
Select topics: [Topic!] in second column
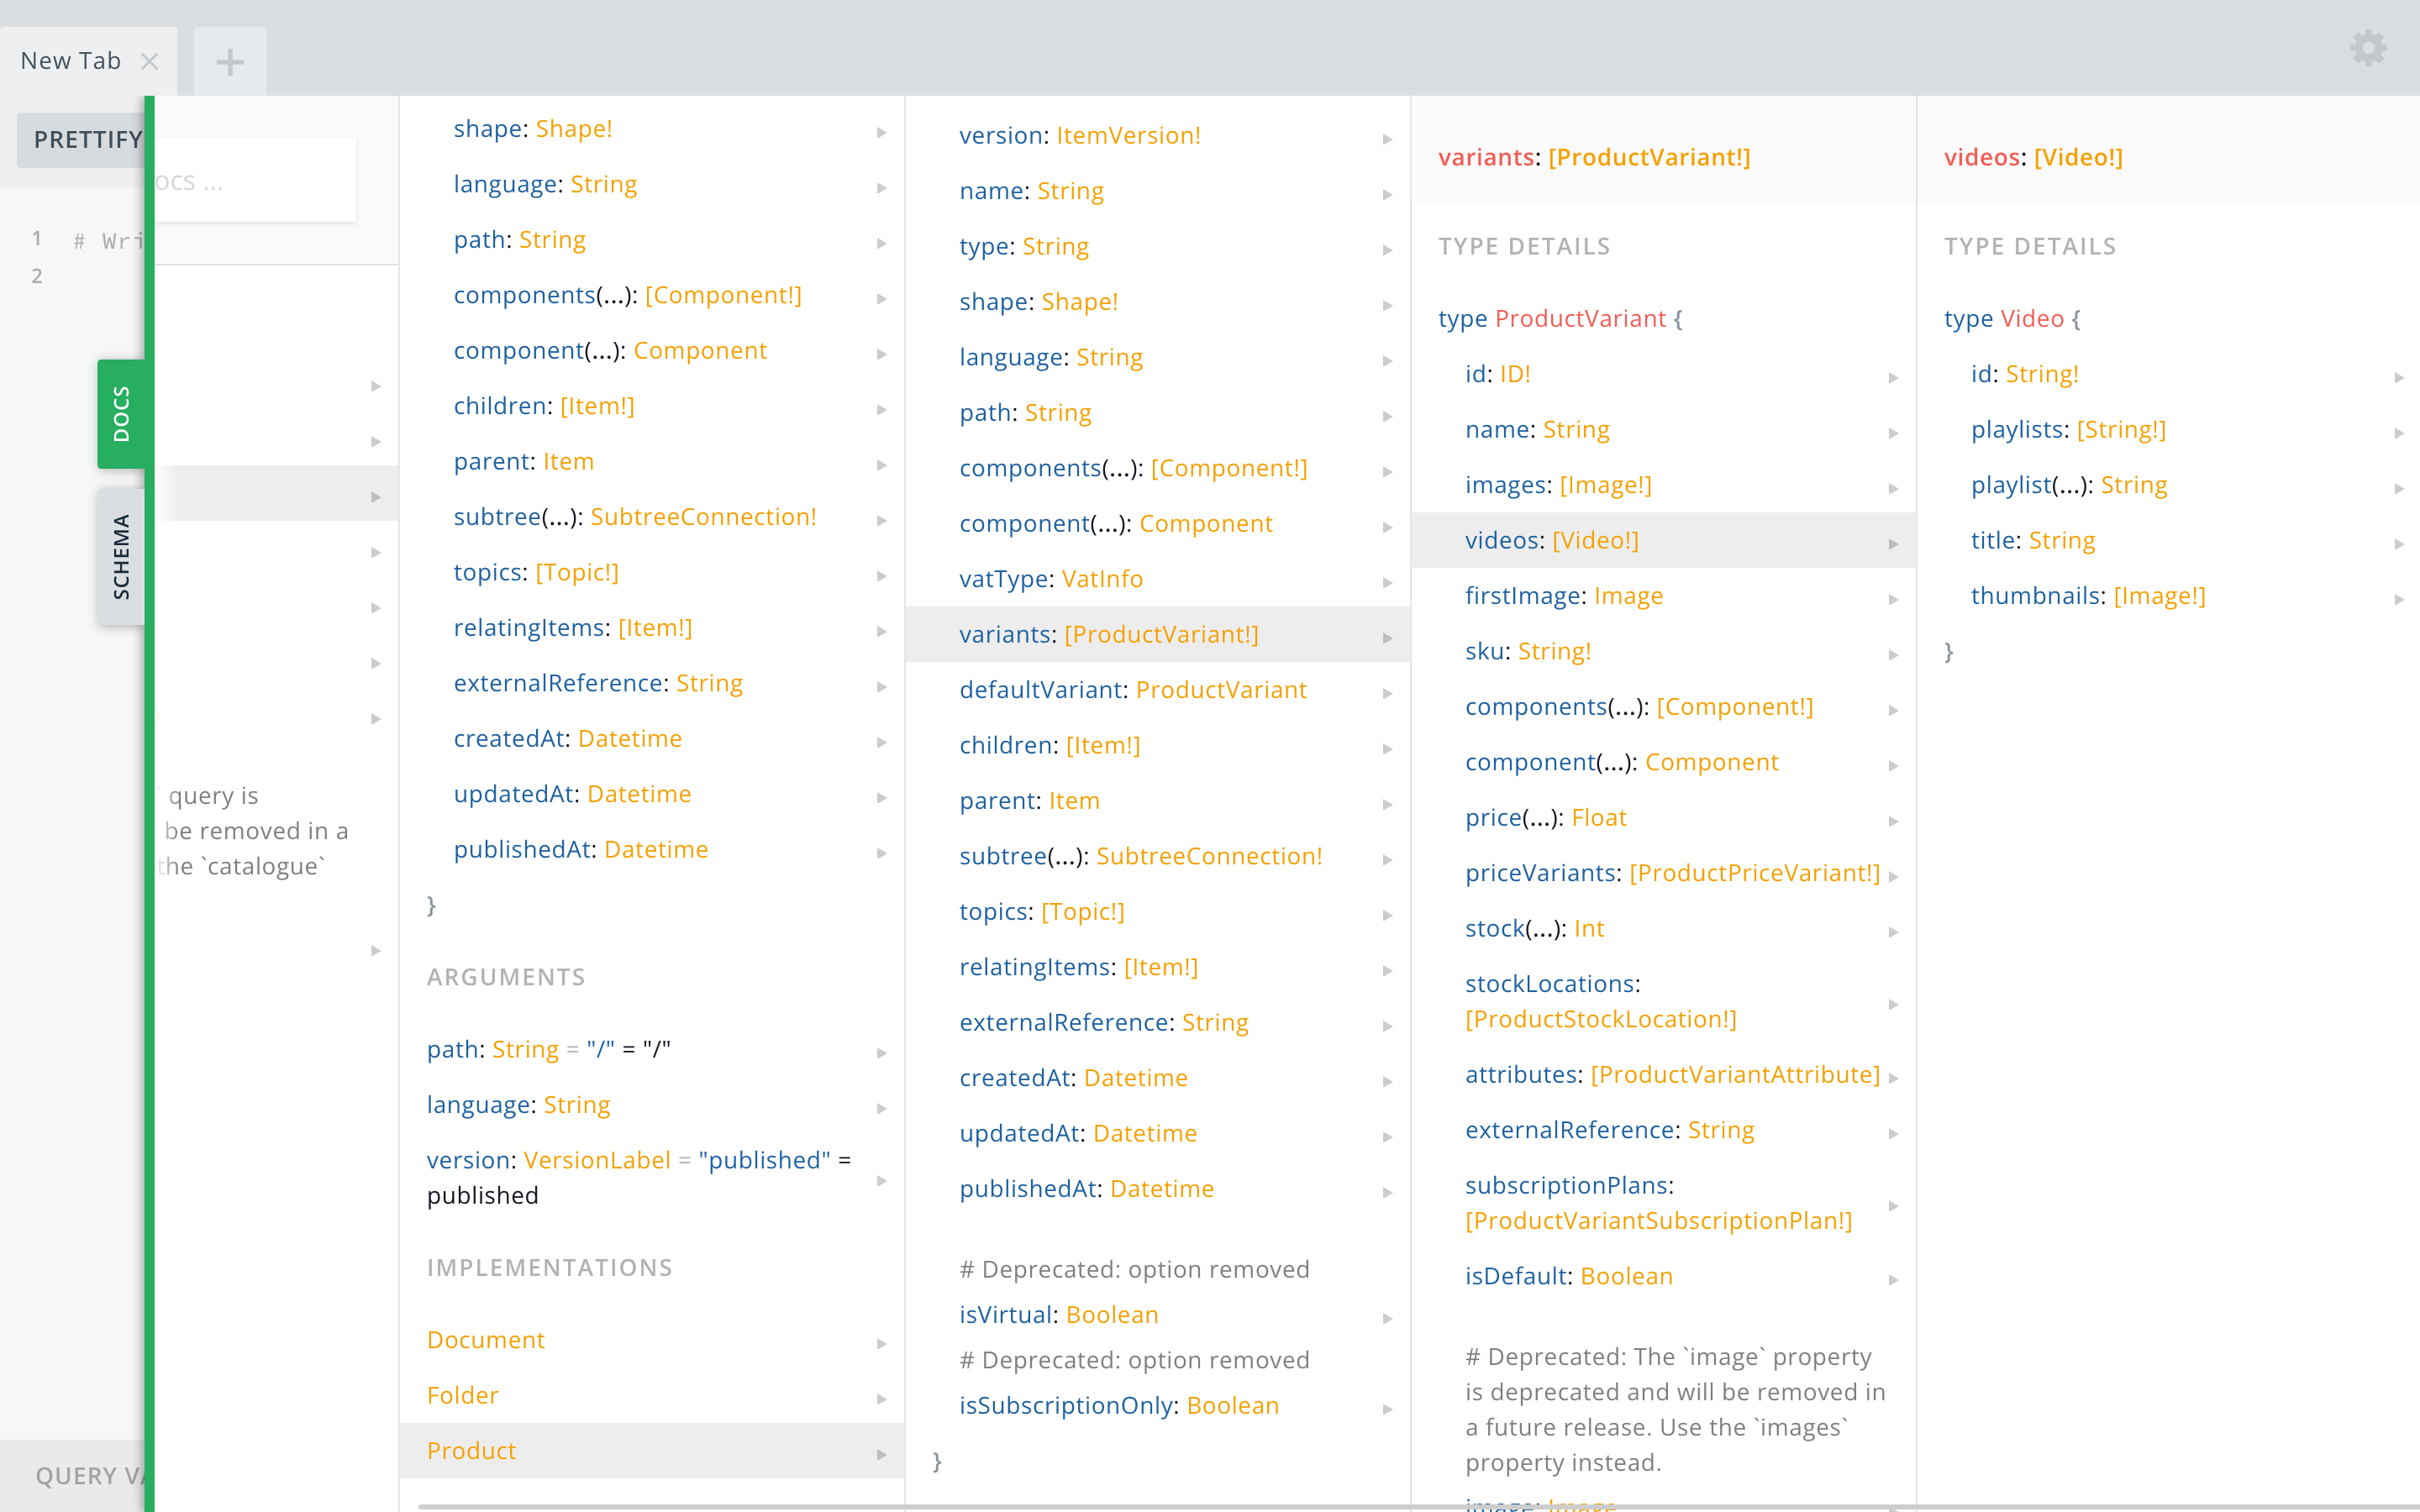652,572
